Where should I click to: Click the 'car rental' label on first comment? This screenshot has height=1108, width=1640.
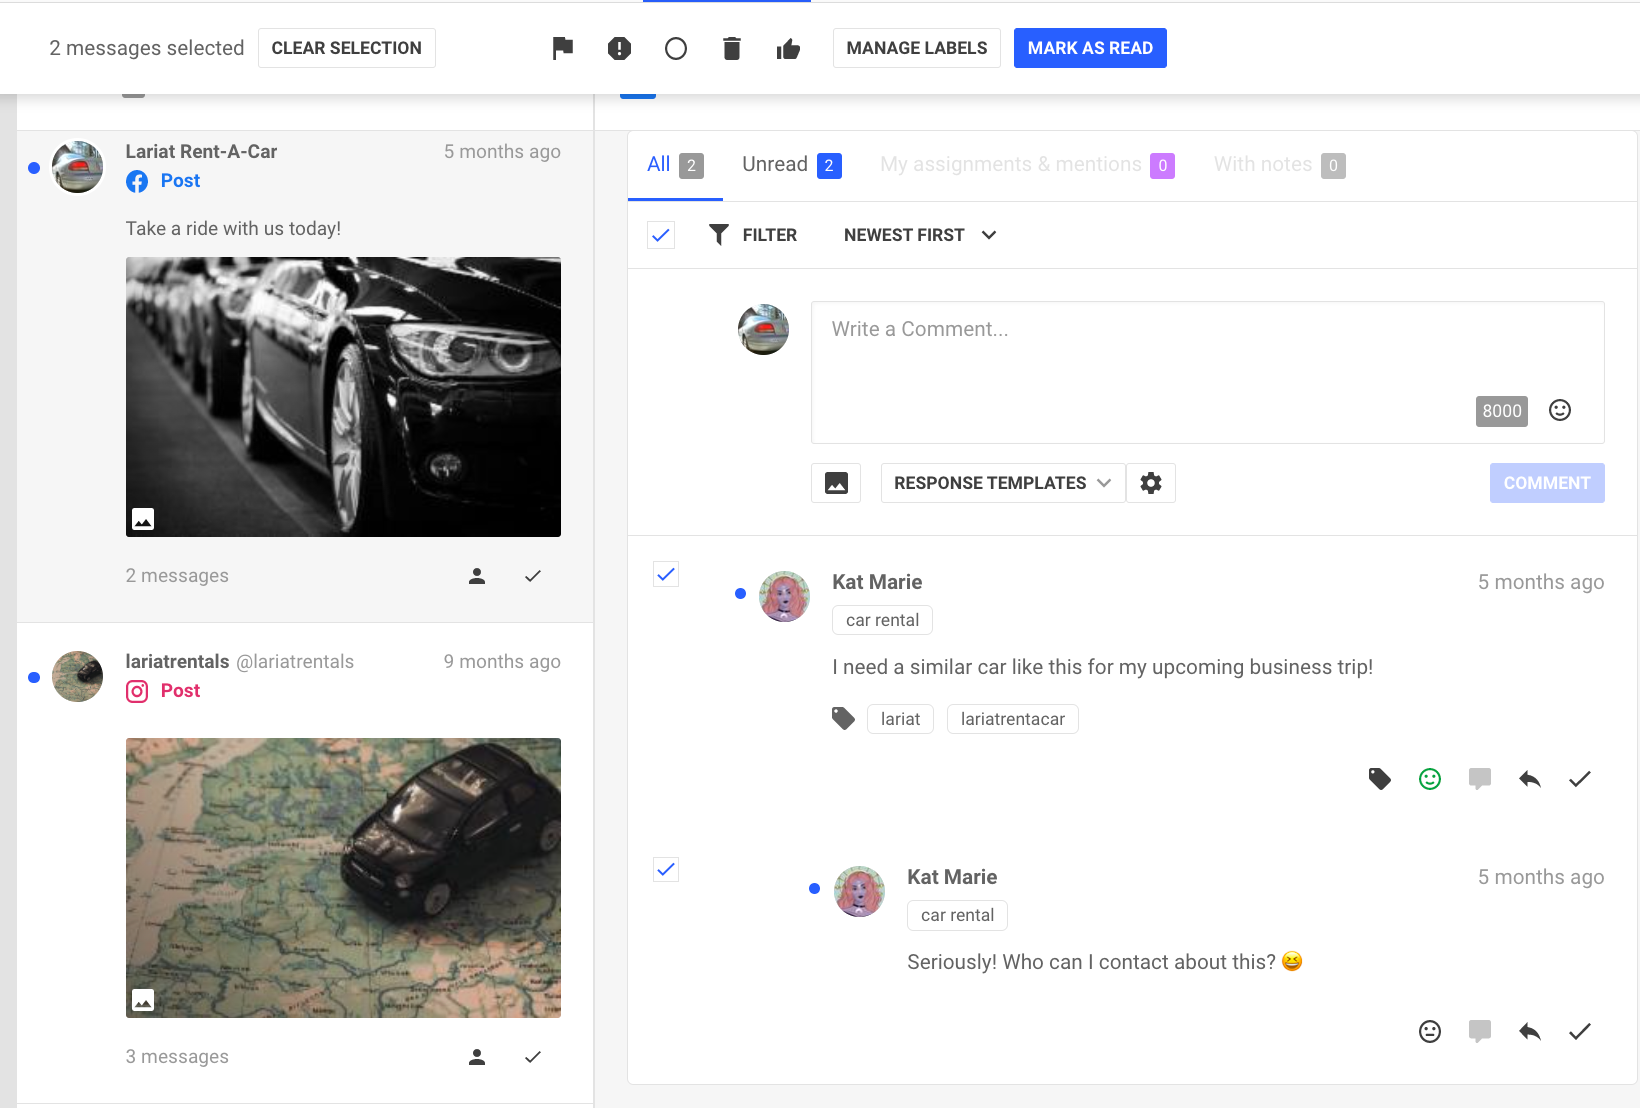(882, 620)
